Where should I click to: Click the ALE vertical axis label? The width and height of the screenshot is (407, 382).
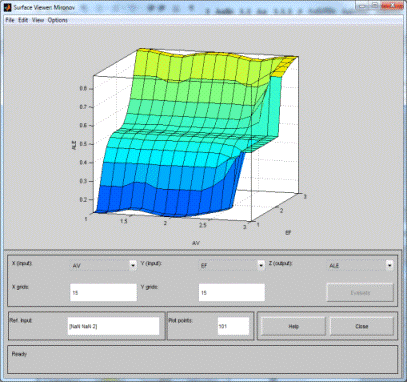pos(75,144)
